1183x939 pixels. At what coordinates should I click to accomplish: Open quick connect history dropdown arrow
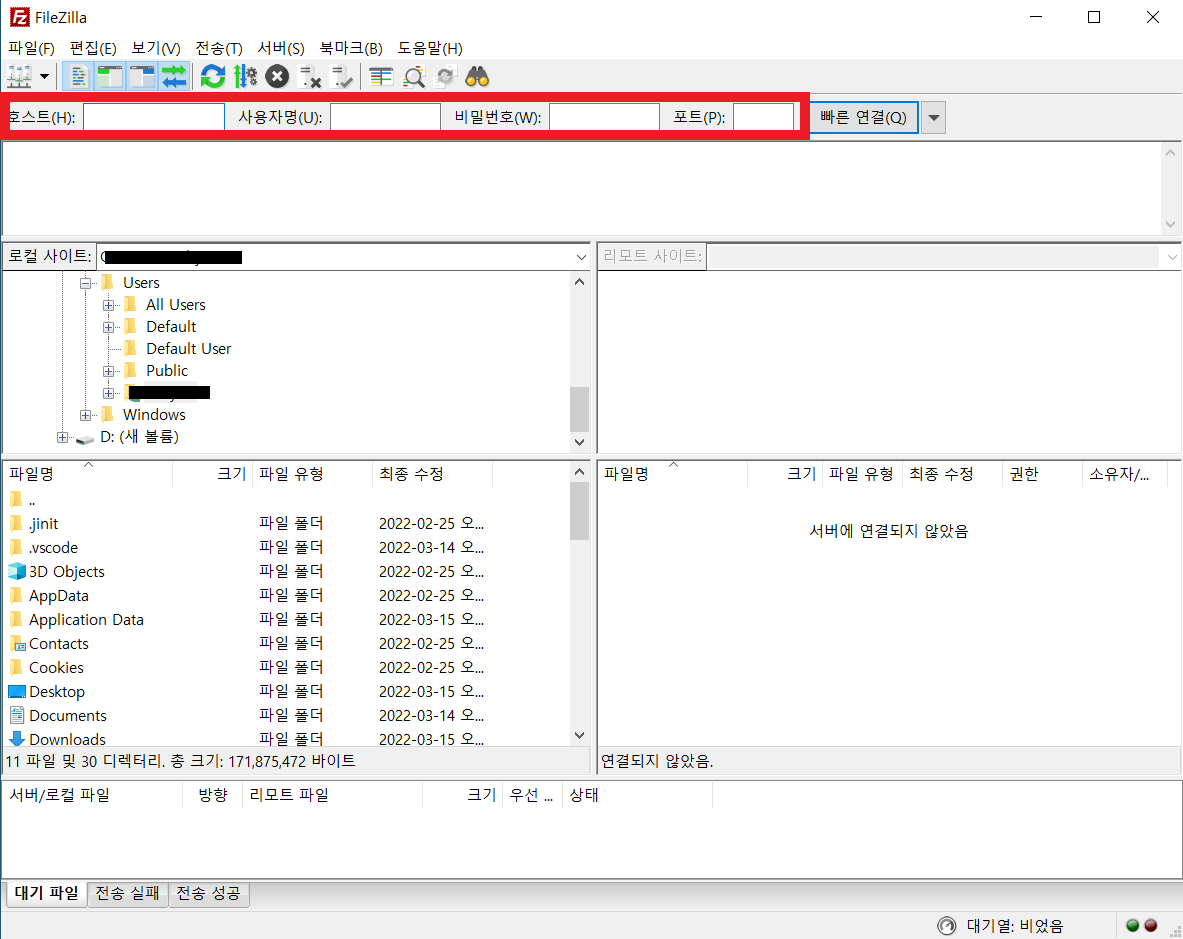[x=933, y=118]
